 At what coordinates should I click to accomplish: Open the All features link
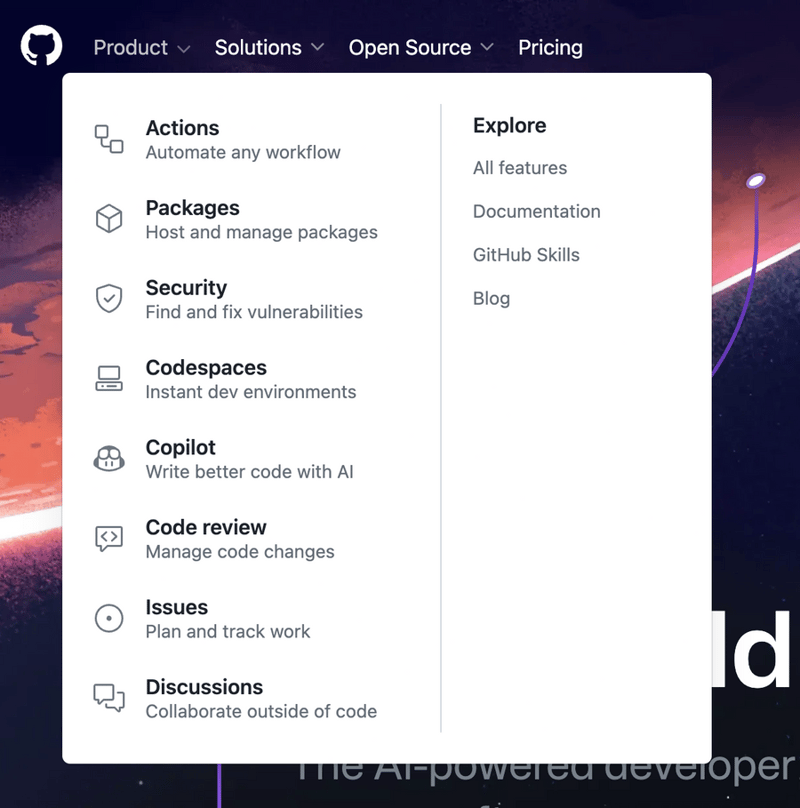click(519, 168)
